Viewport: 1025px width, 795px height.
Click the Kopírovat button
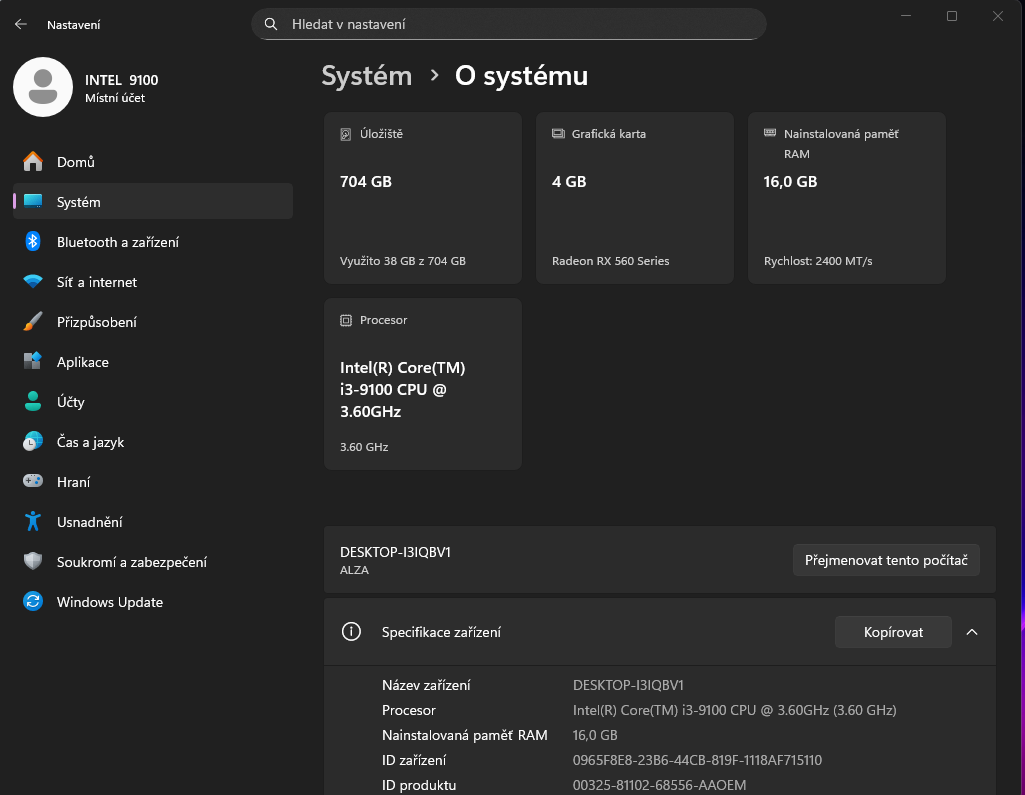[x=892, y=631]
